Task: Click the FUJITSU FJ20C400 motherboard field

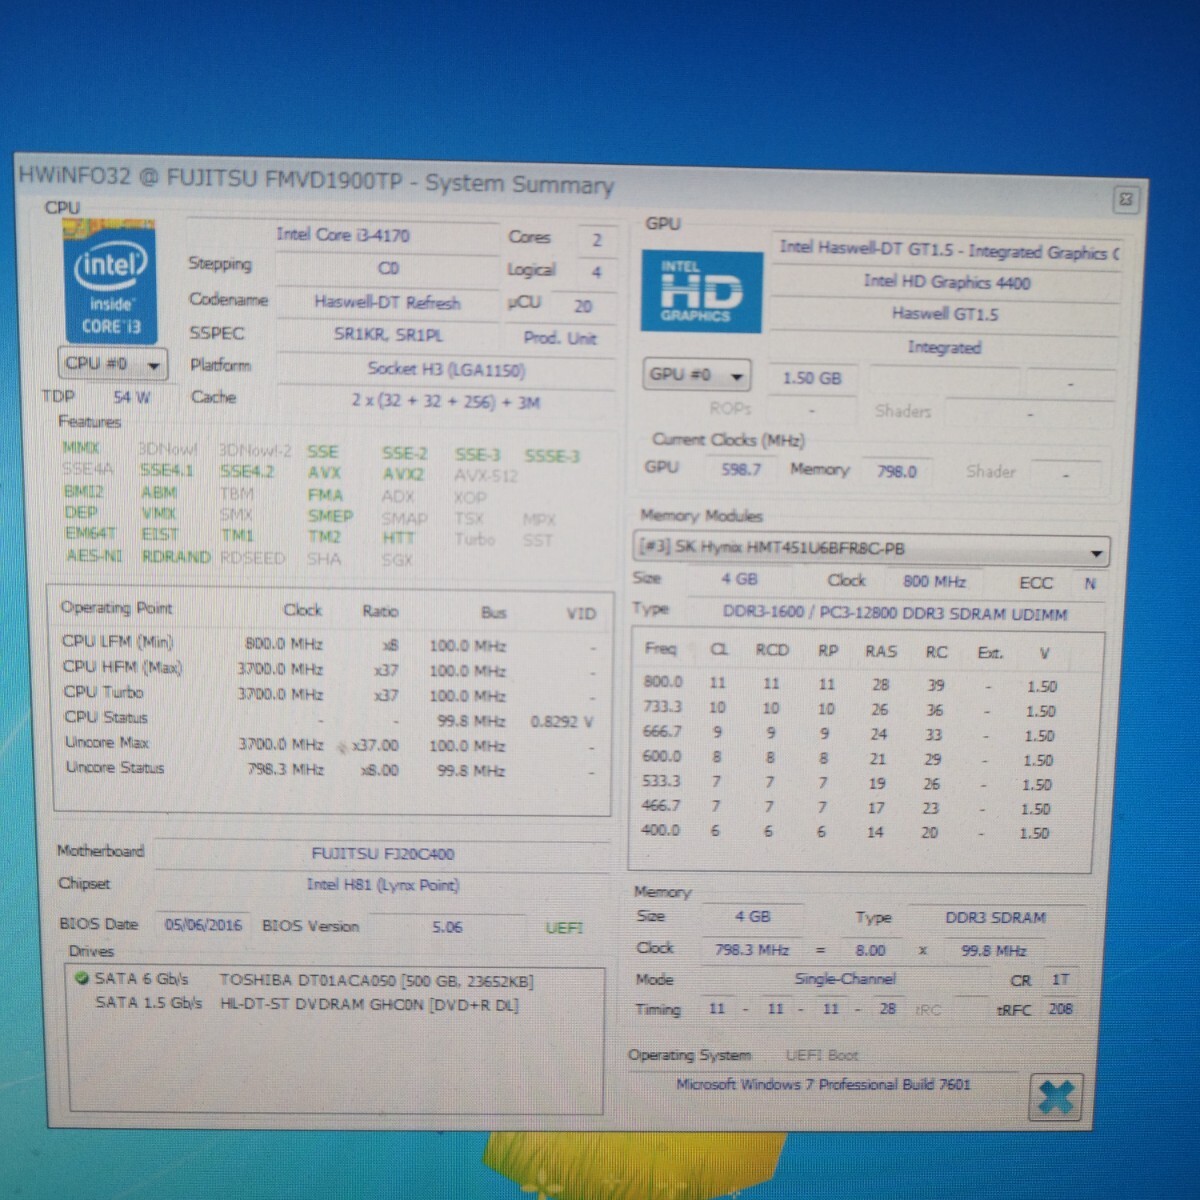Action: [x=382, y=854]
